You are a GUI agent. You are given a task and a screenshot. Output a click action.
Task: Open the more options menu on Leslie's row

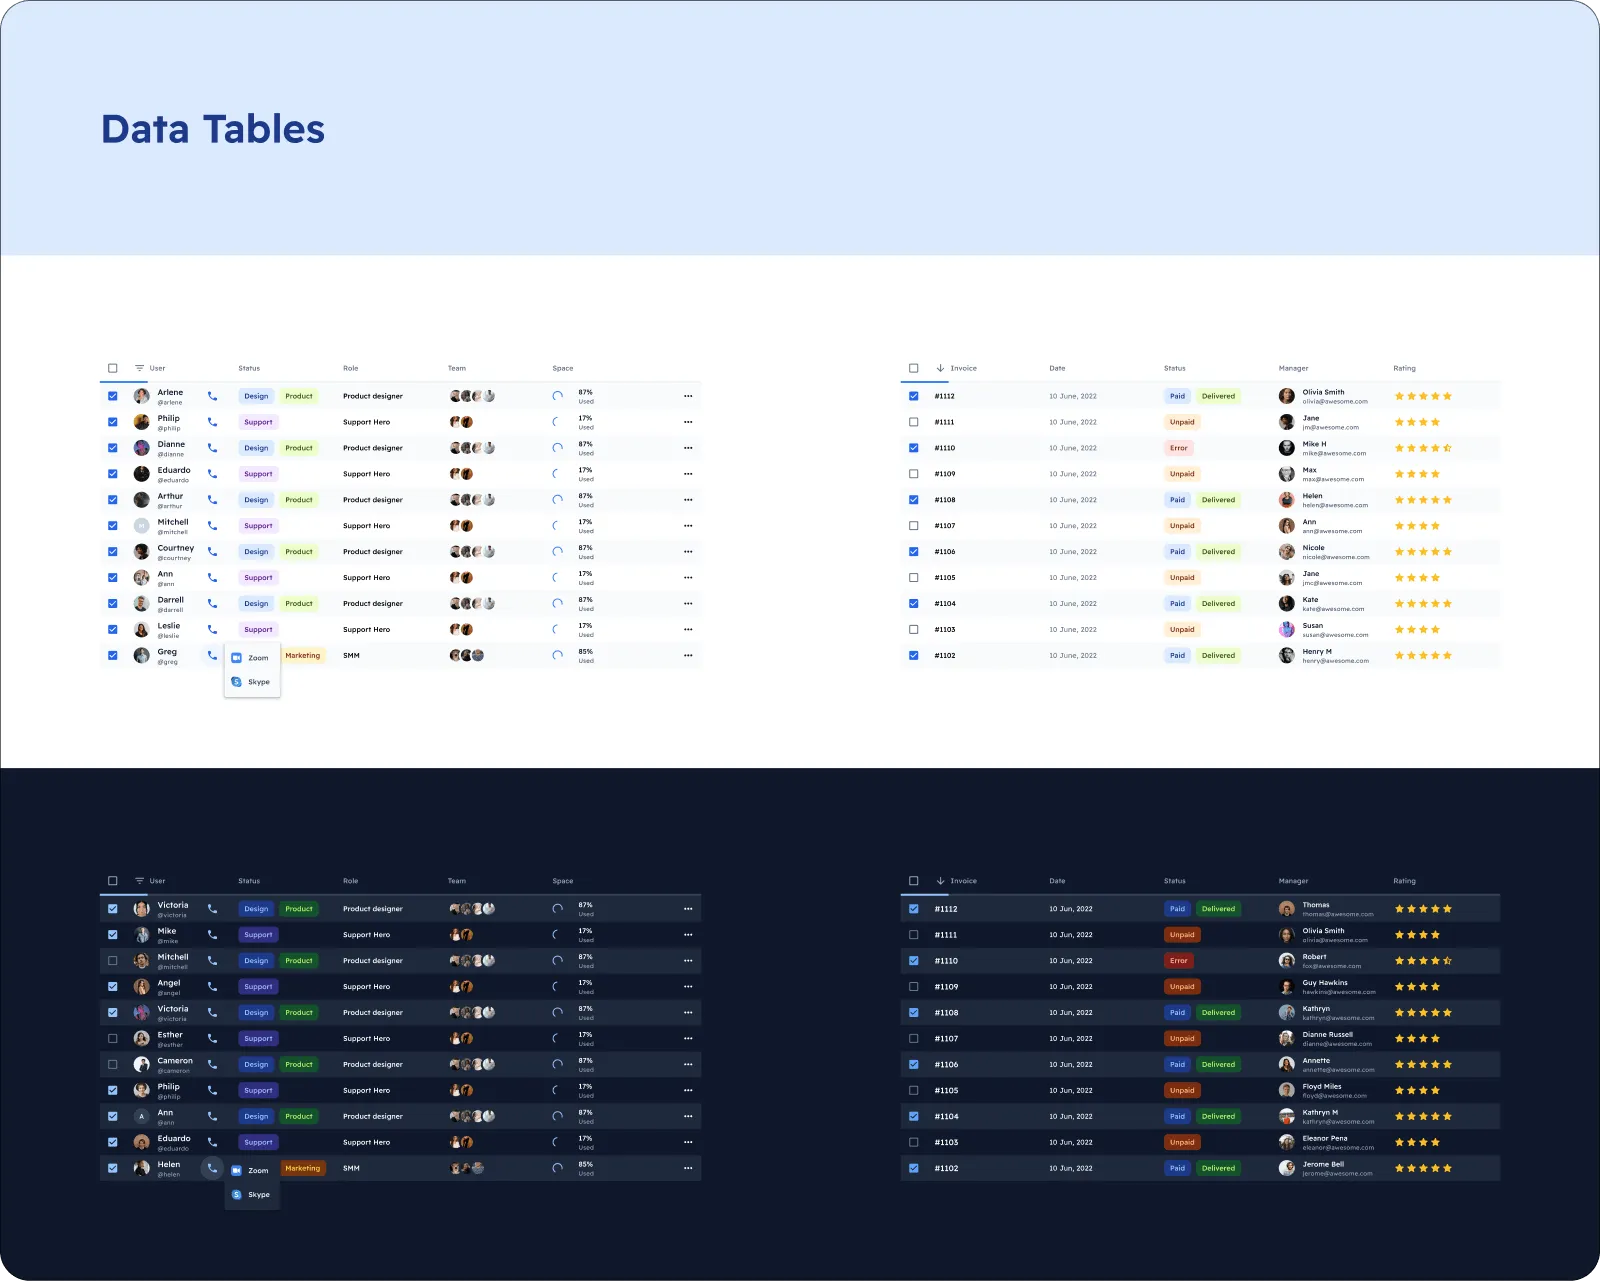tap(688, 629)
